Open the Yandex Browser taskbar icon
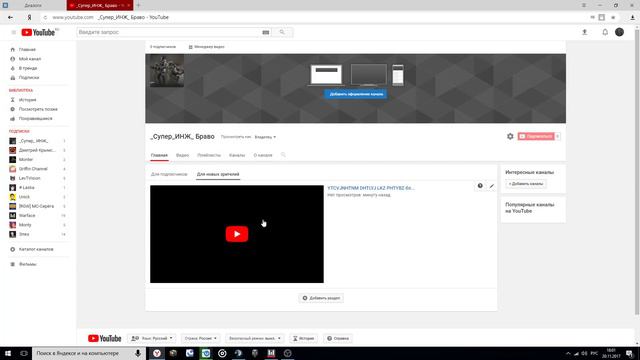This screenshot has height=360, width=640. (x=157, y=353)
